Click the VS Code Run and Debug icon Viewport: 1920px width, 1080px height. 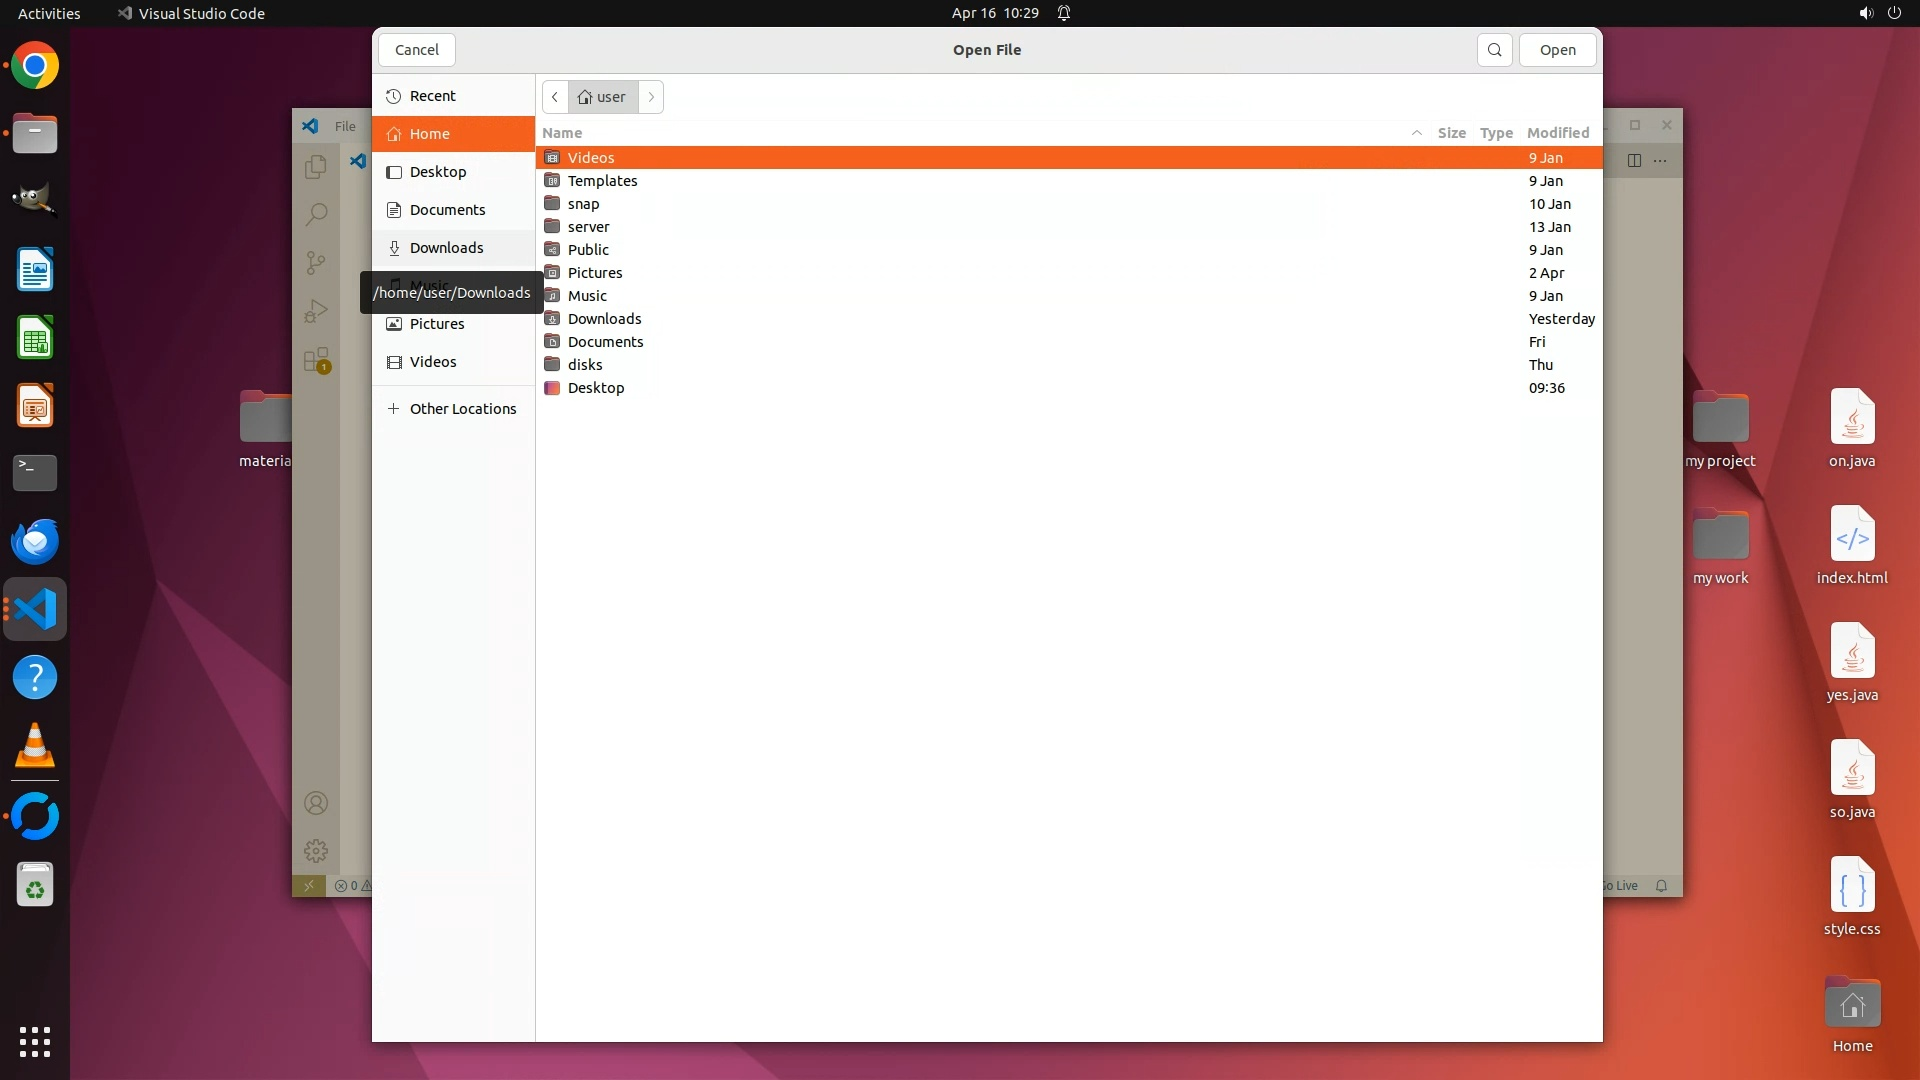(316, 311)
